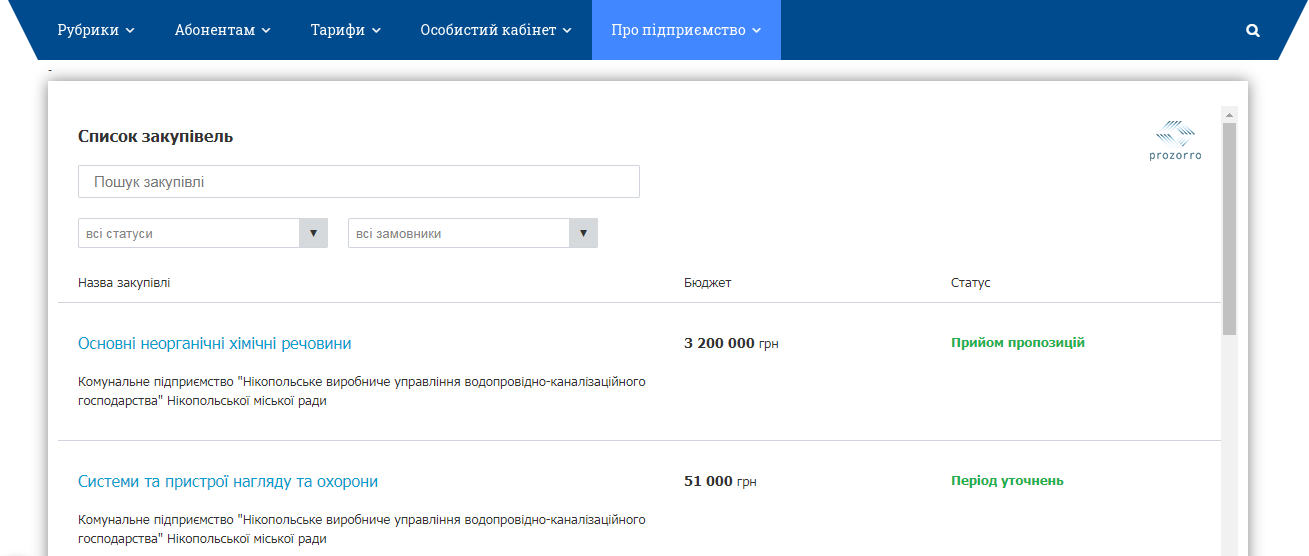Focus the 'Пошук закупівлі' search field

coord(358,182)
